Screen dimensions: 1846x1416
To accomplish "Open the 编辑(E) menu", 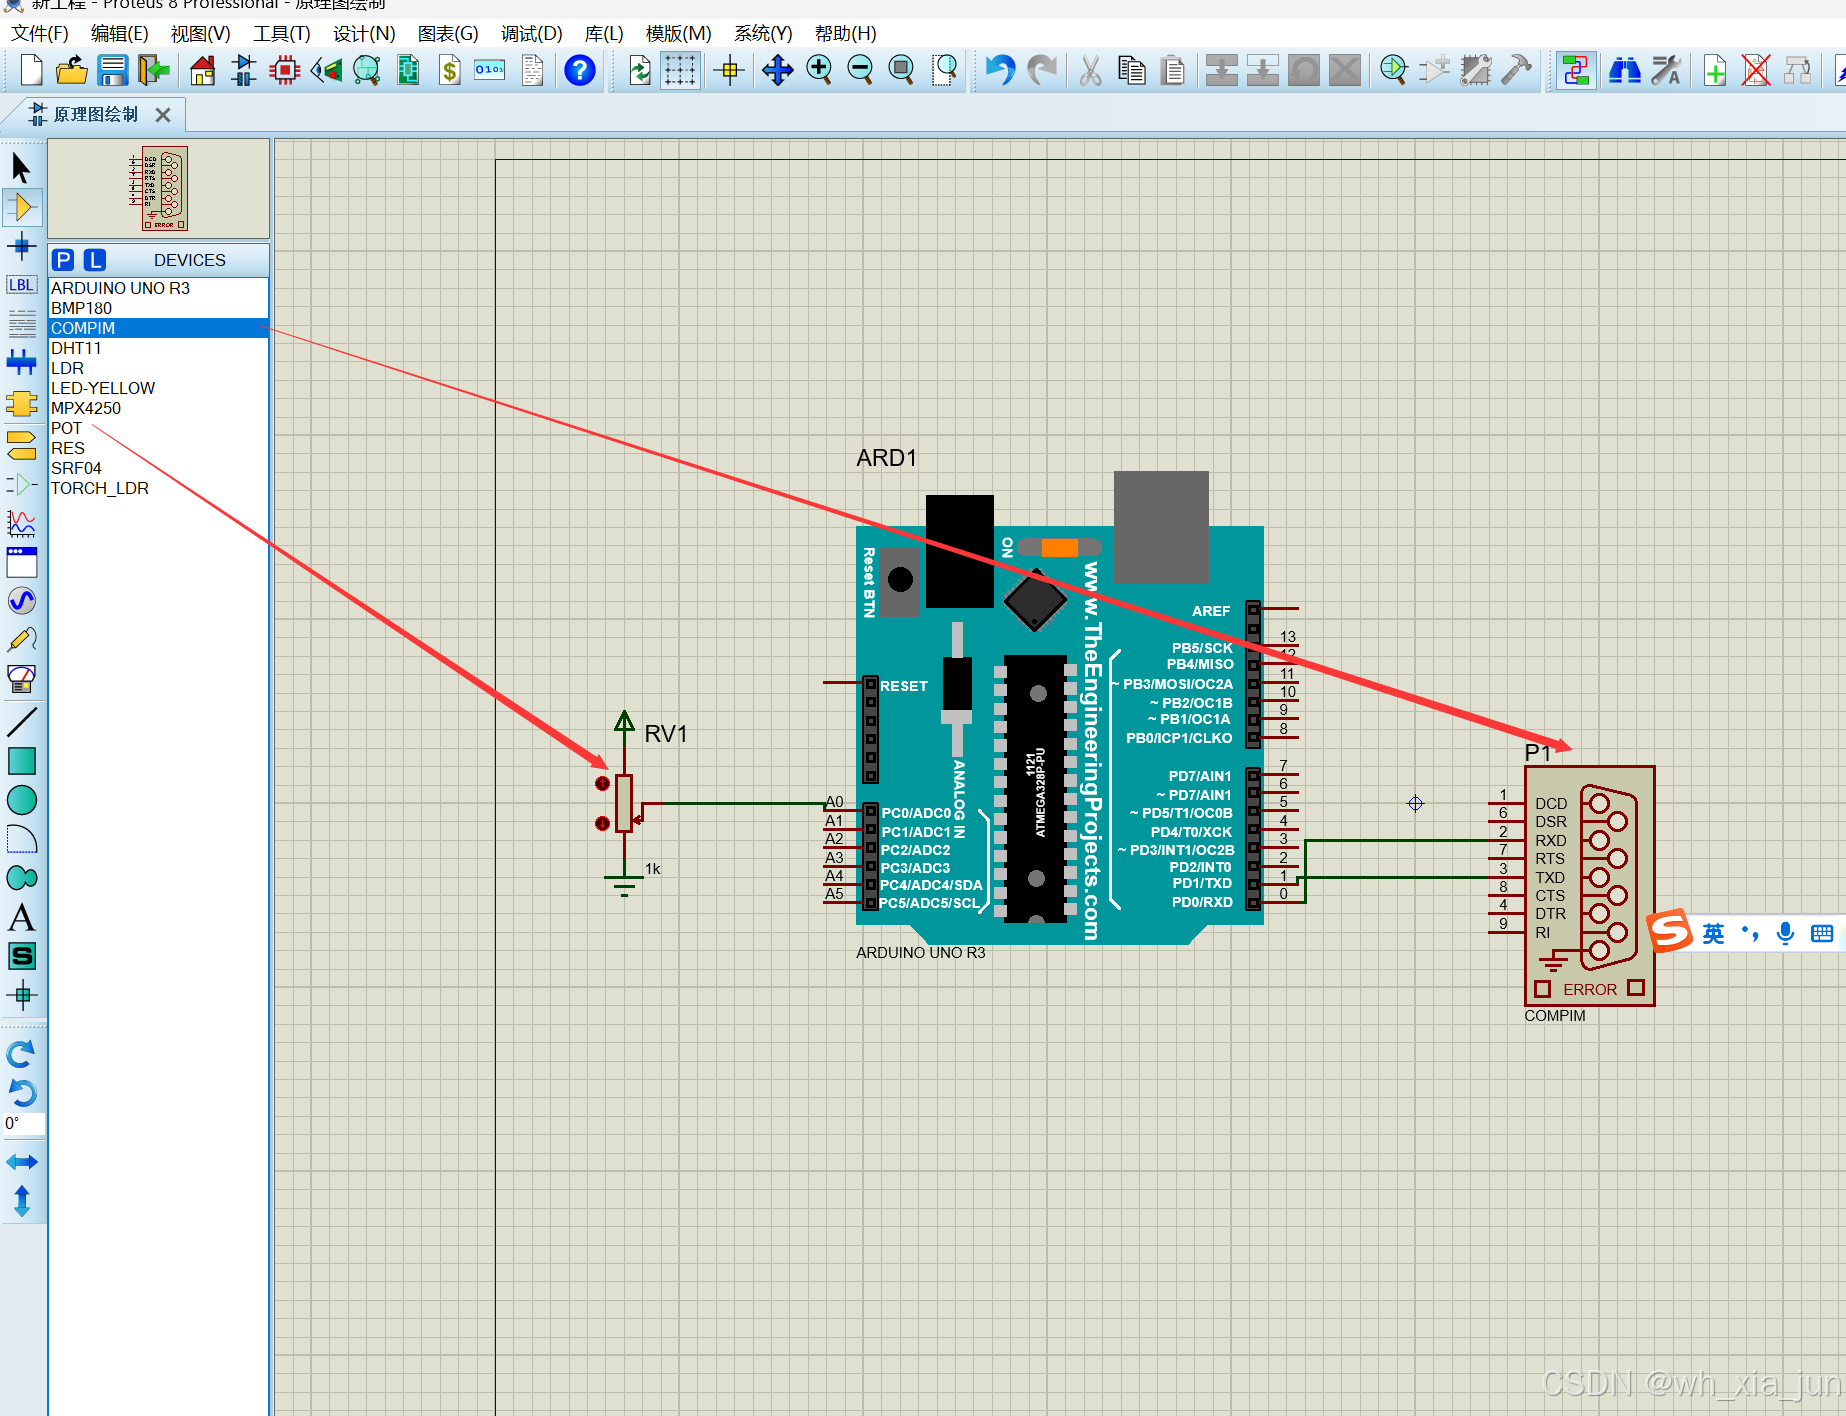I will (x=119, y=33).
